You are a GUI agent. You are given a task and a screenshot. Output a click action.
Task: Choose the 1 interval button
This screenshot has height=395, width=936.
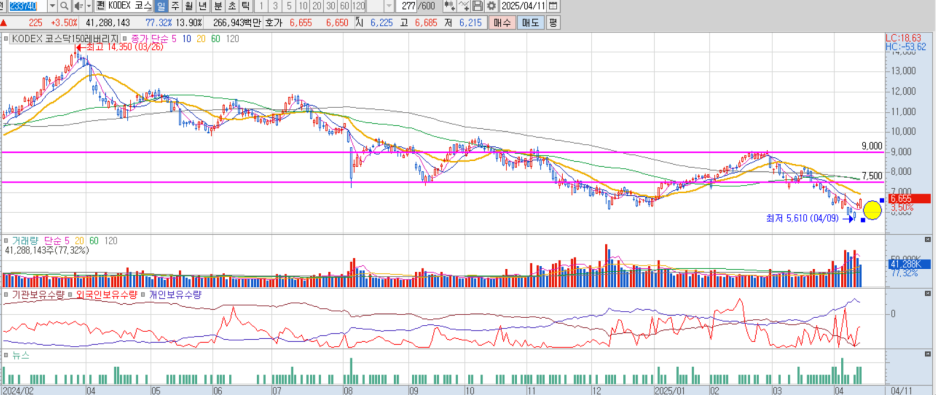[x=261, y=7]
